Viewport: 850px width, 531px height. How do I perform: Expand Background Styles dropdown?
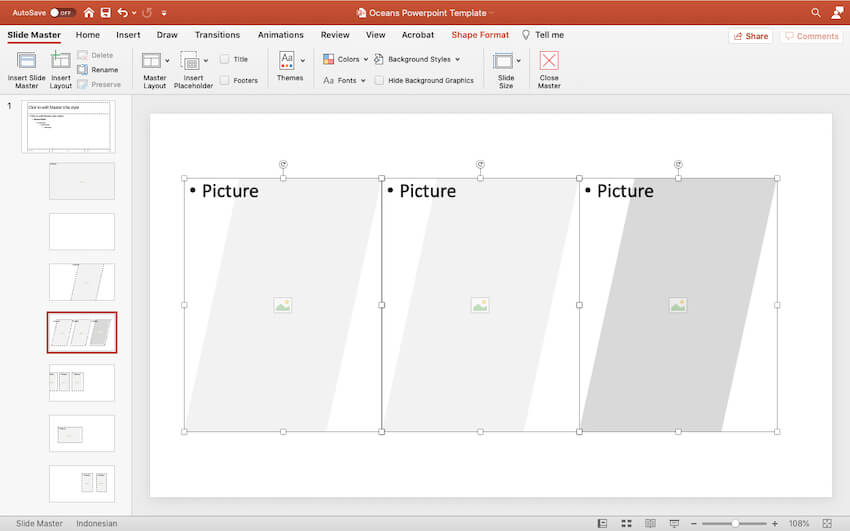pyautogui.click(x=418, y=59)
